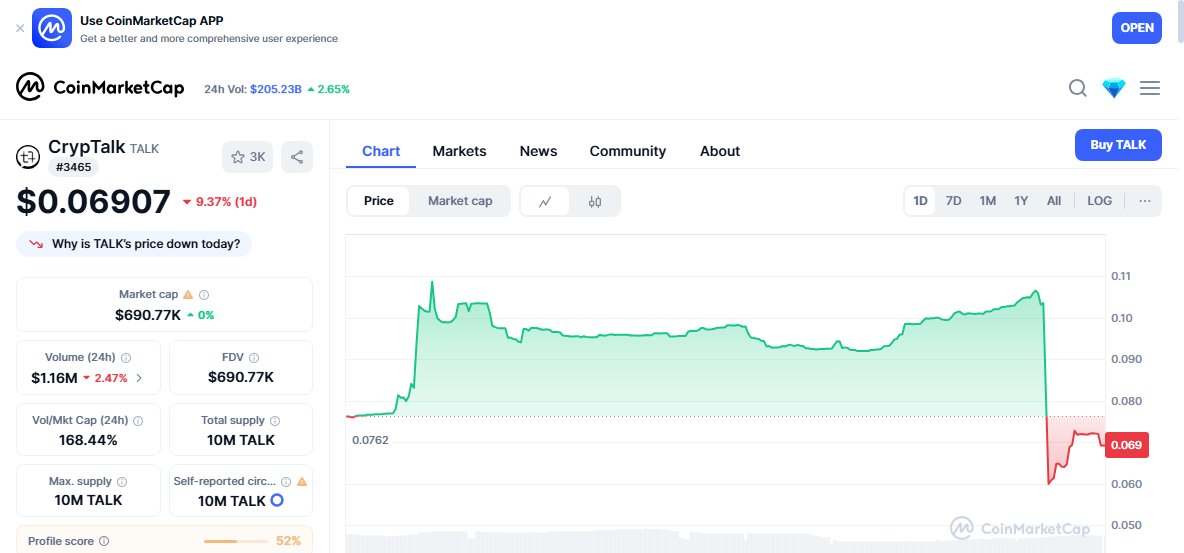The image size is (1184, 553).
Task: Click the 0.0762 opening price label
Action: click(370, 440)
